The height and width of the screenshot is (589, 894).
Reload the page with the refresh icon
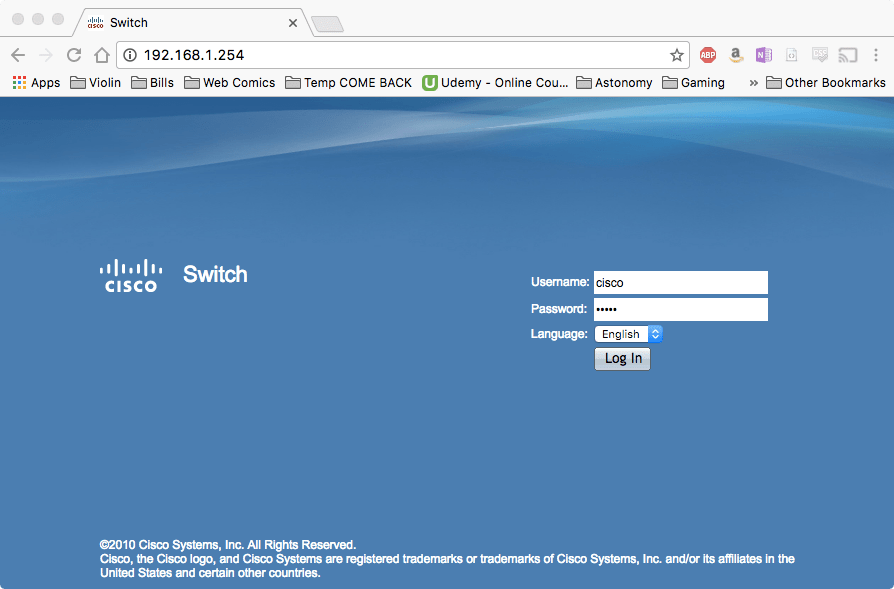click(x=74, y=55)
